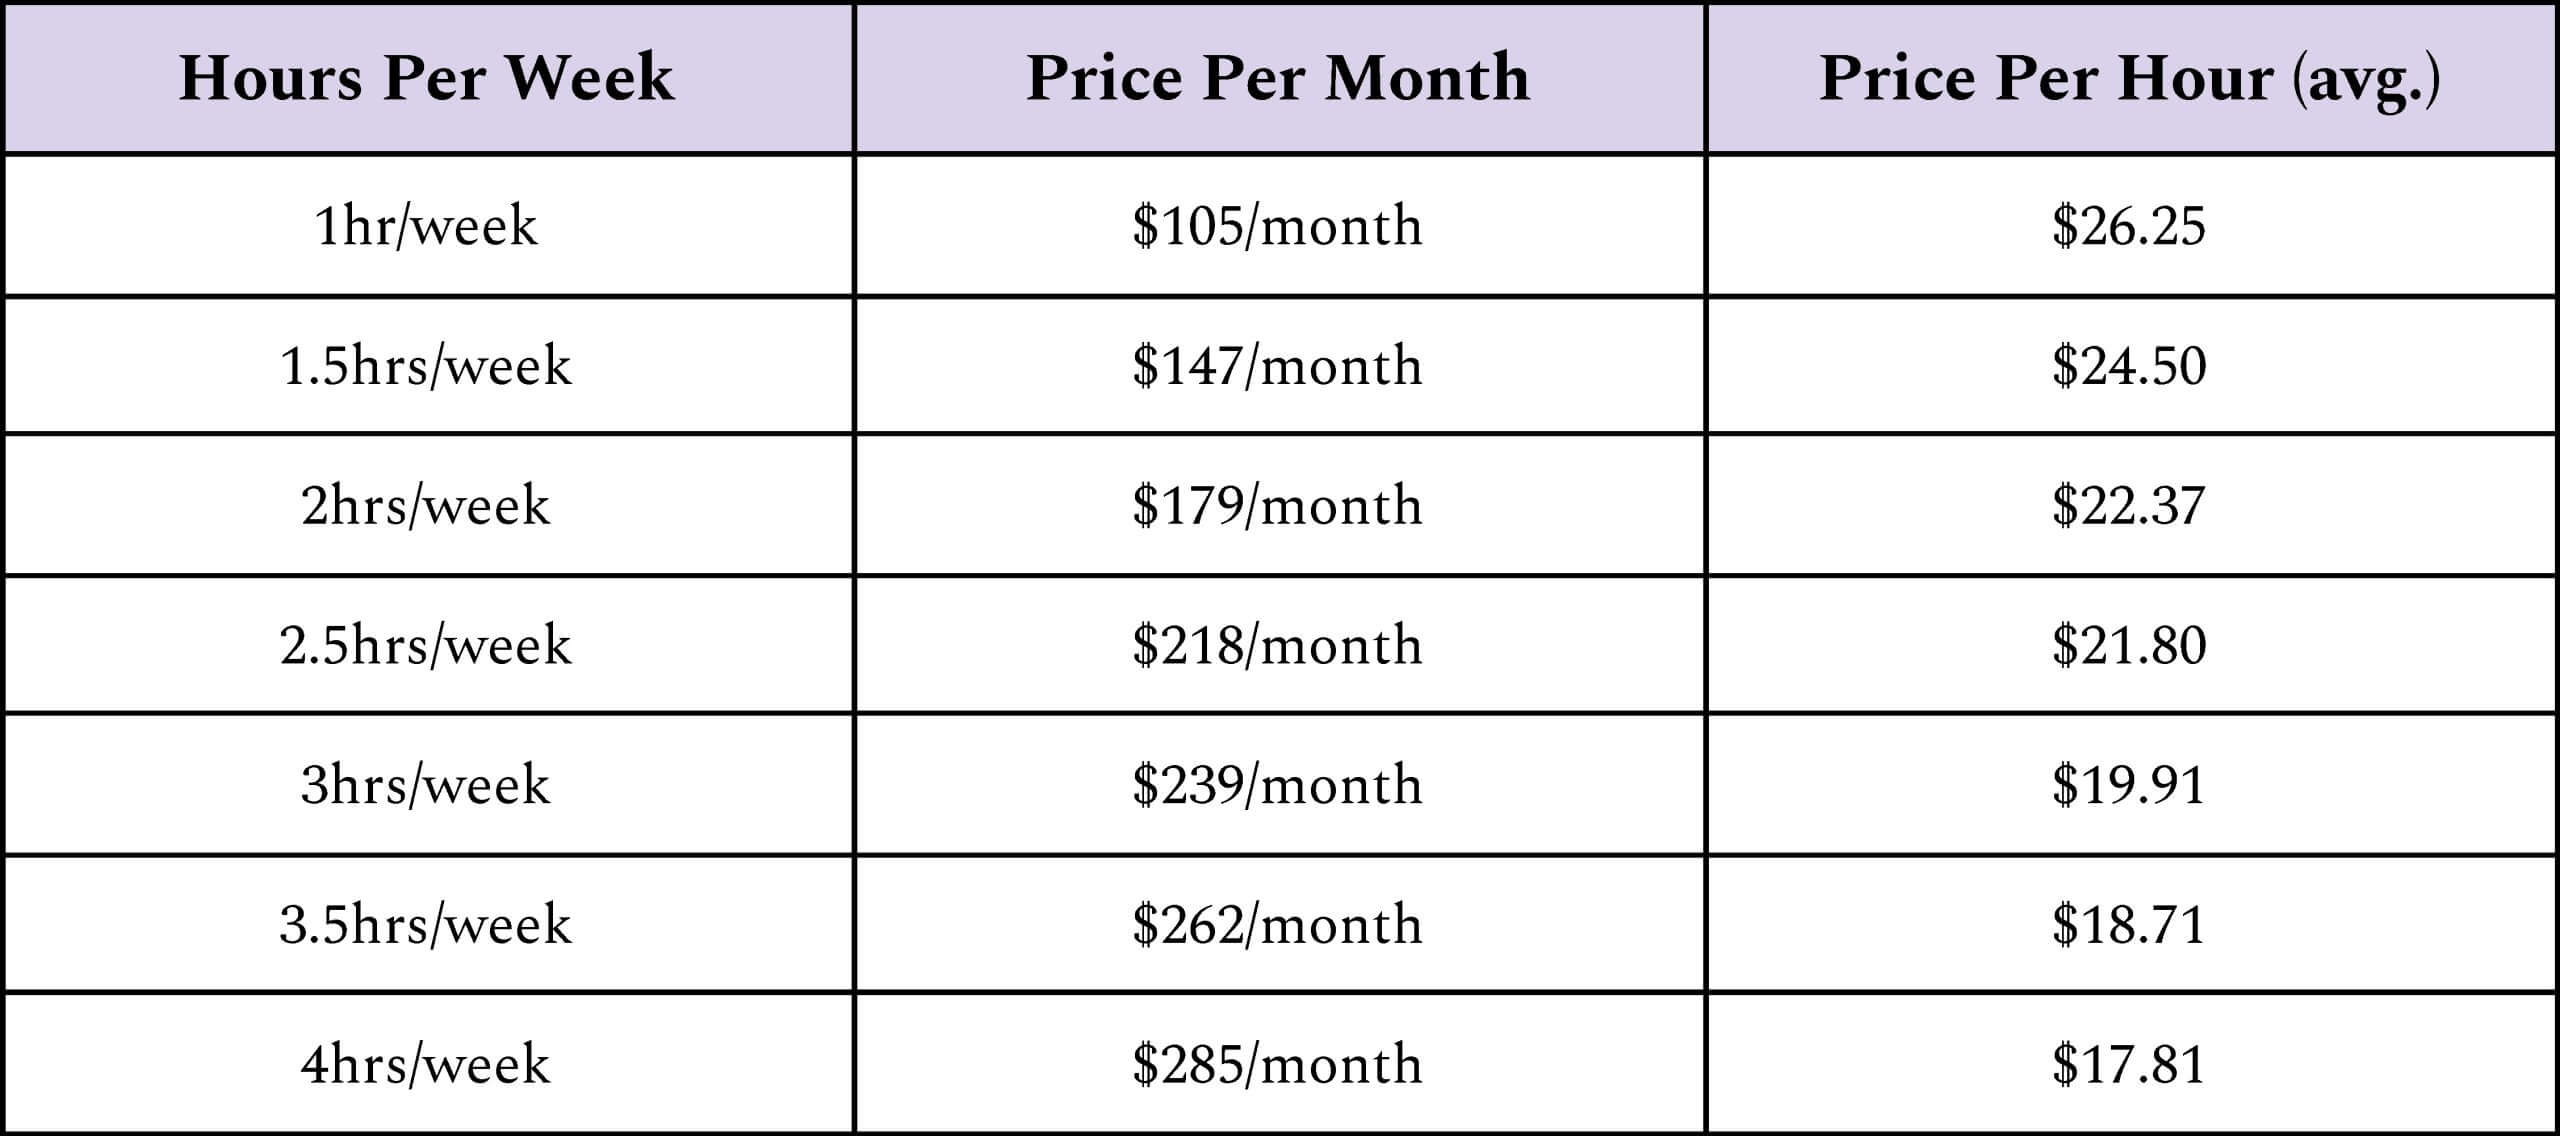This screenshot has width=2560, height=1136.
Task: Click the $18.71 hourly price
Action: [2129, 923]
